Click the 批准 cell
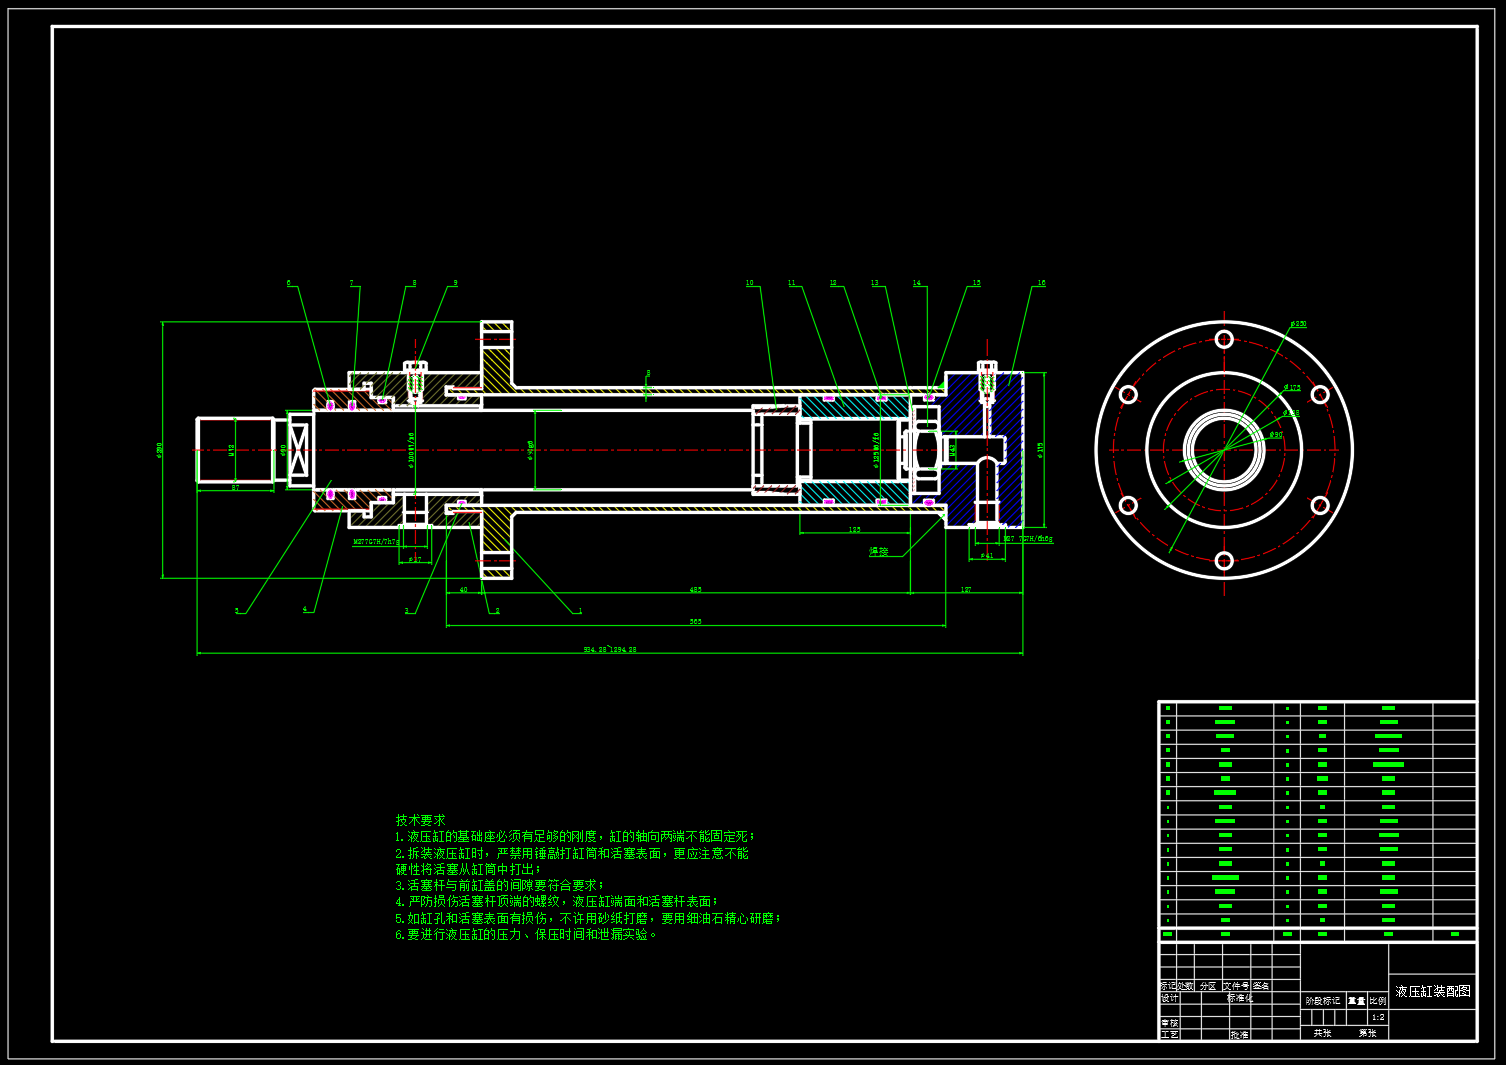This screenshot has width=1506, height=1065. 1242,1034
